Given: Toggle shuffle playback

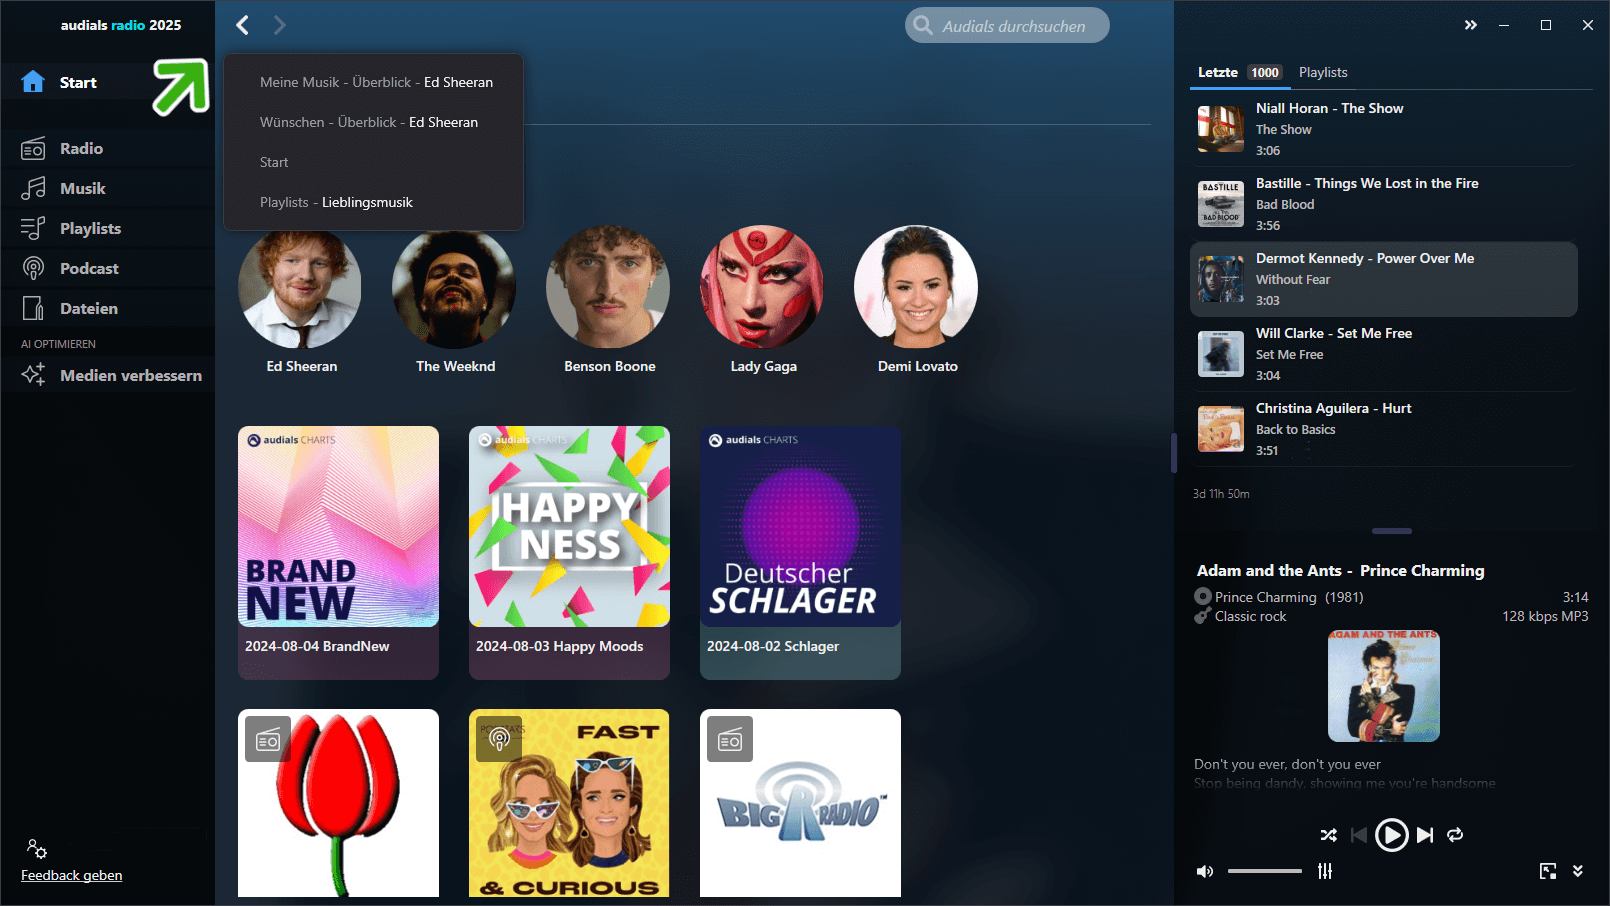Looking at the screenshot, I should (x=1328, y=835).
